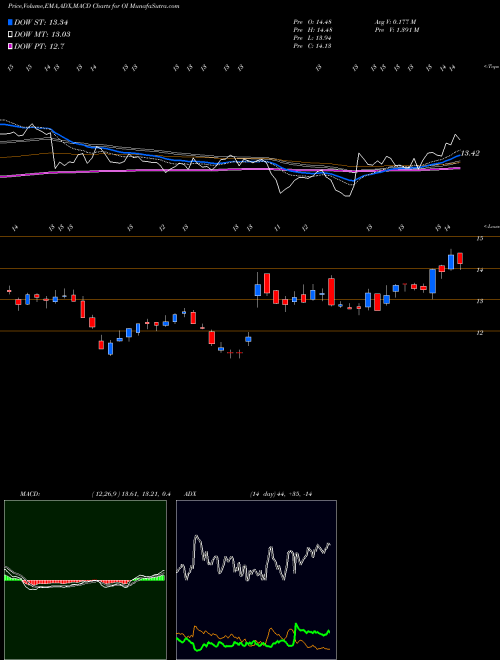This screenshot has height=660, width=500.
Task: Select the 'DOW MT: 13.03' legend text
Action: click(42, 35)
